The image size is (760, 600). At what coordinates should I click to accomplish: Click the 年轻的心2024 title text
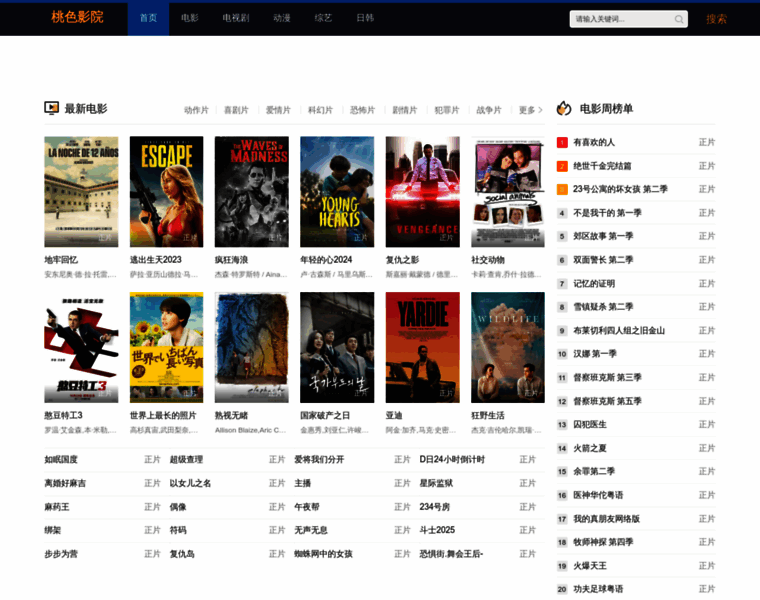(x=326, y=260)
